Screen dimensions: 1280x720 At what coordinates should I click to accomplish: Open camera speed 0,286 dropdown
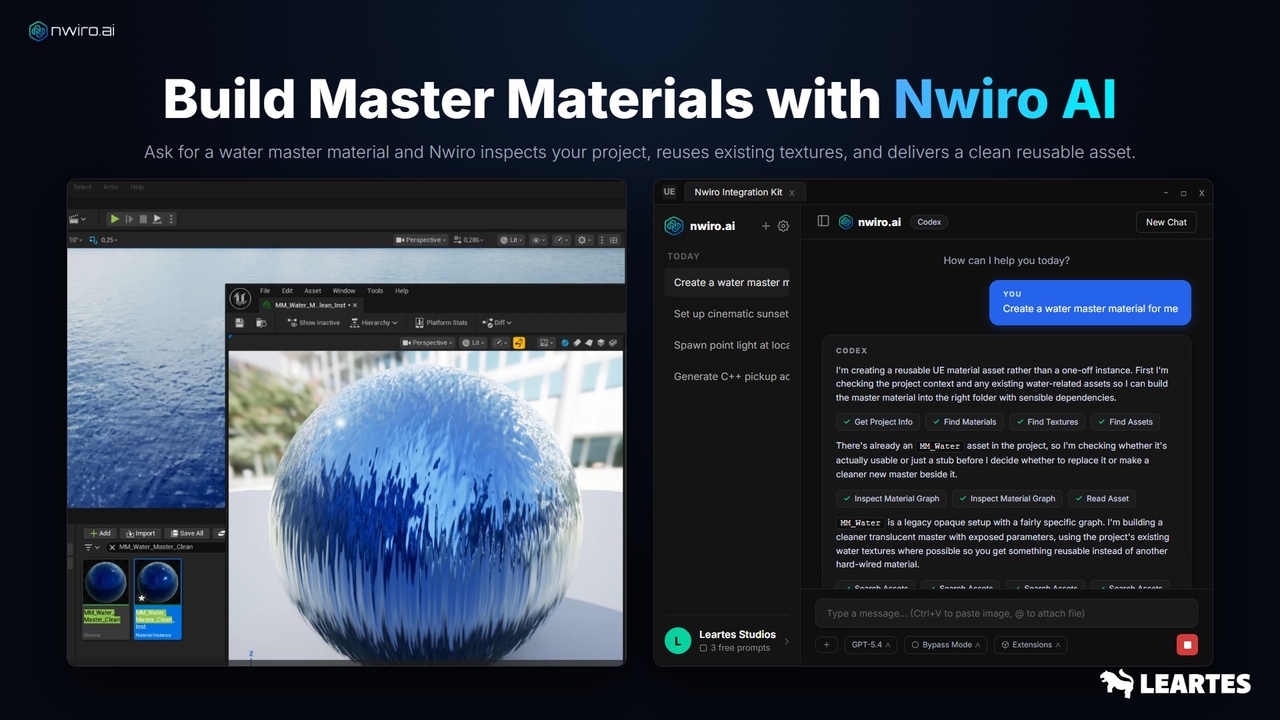click(x=468, y=240)
